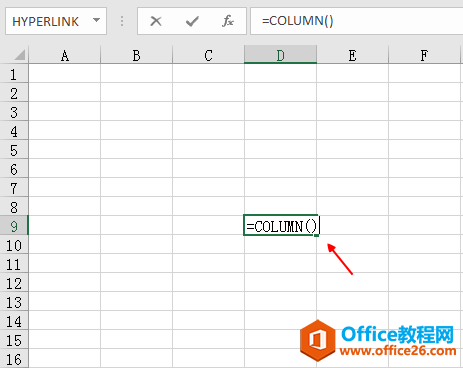Select row 12 header
The image size is (463, 368).
point(14,283)
